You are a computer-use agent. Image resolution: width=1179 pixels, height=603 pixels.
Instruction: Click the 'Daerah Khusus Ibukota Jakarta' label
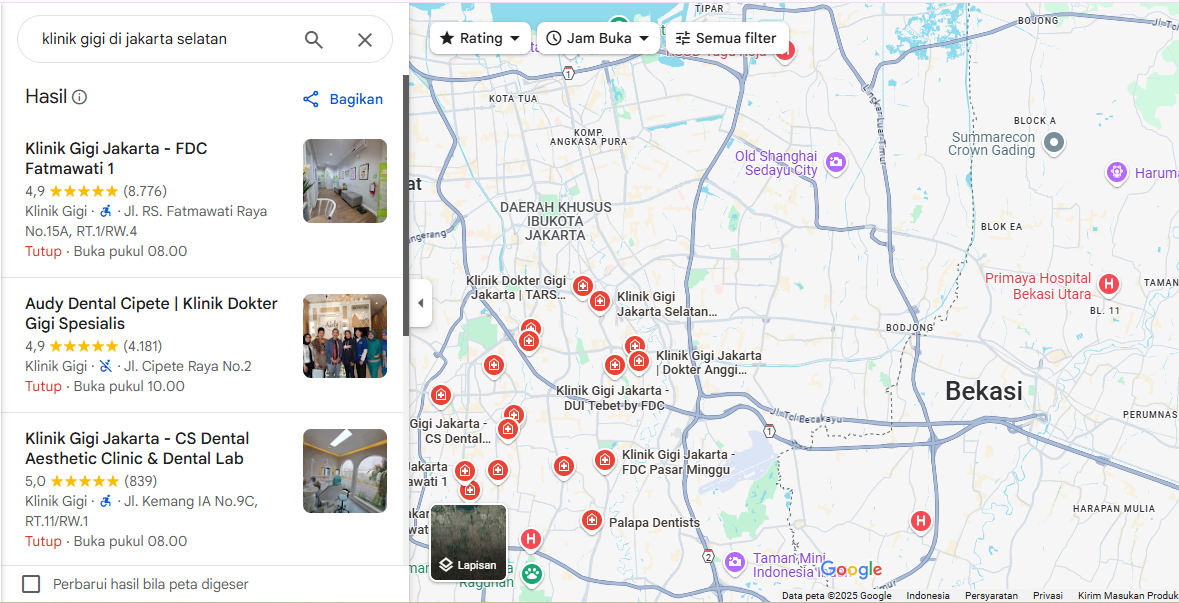[555, 221]
